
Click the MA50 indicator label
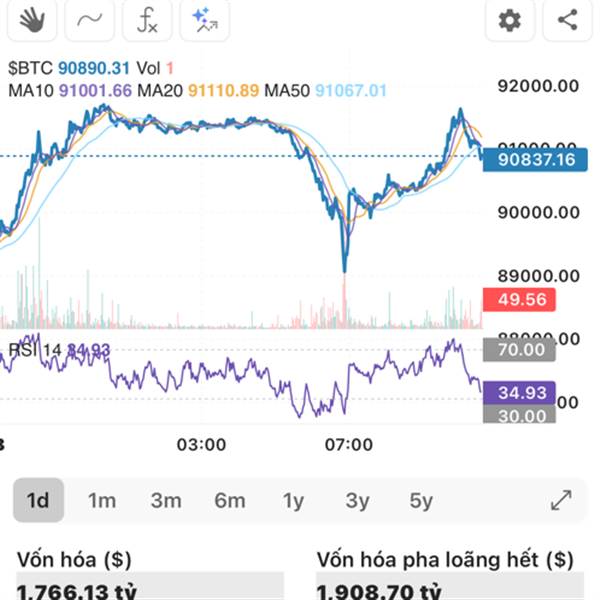(x=287, y=90)
